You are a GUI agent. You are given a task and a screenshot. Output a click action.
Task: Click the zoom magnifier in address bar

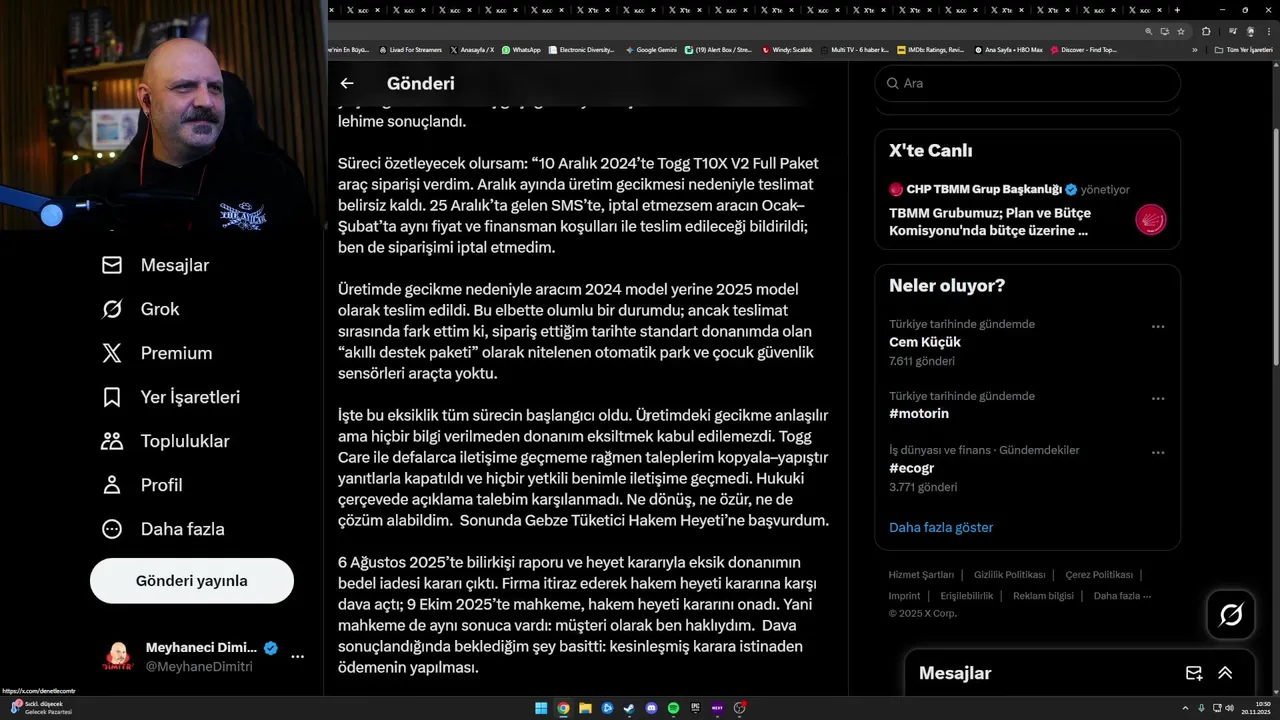[x=1151, y=31]
